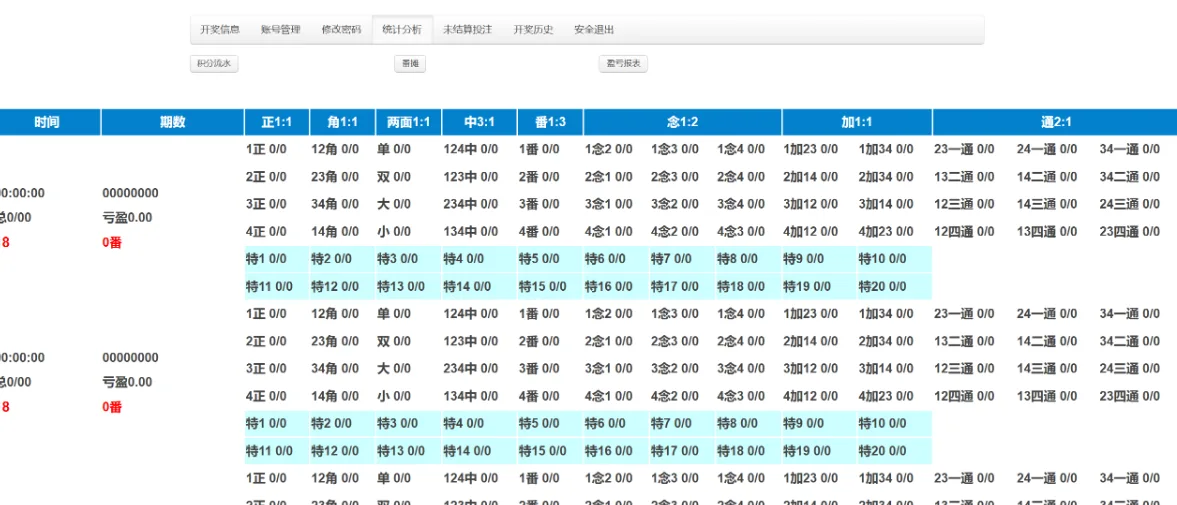Click the 番摊 button

click(x=410, y=64)
